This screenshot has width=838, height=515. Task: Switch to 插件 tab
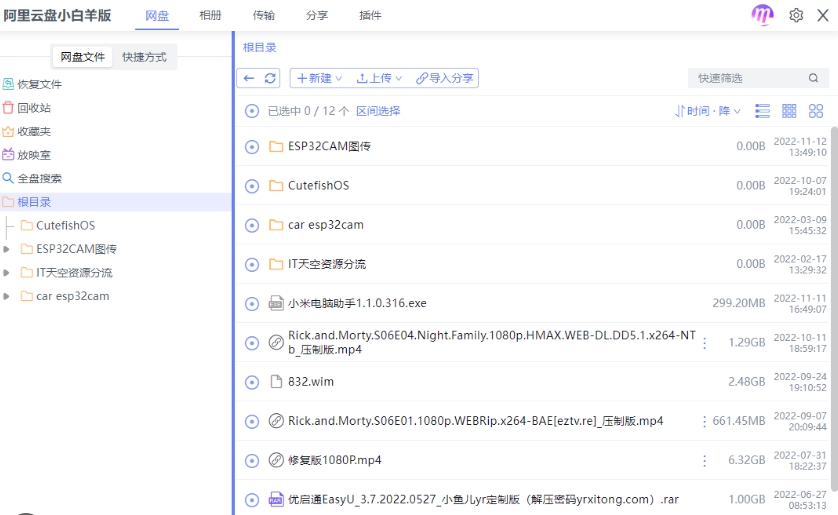pyautogui.click(x=370, y=15)
